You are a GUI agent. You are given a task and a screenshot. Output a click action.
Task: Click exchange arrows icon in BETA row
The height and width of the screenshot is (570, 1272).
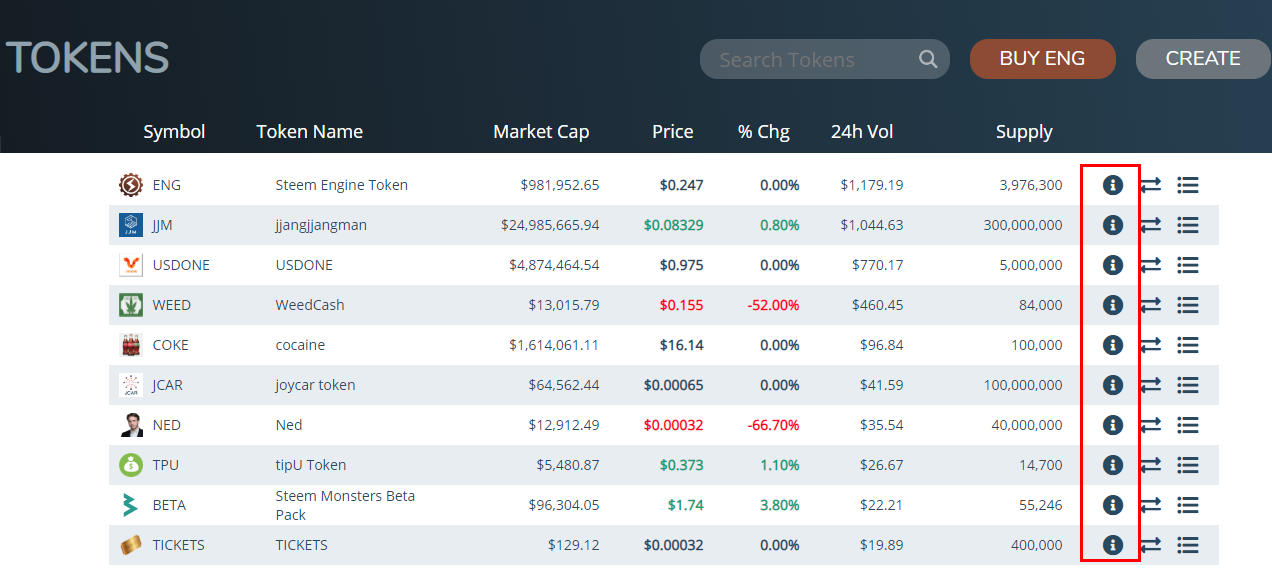1151,505
